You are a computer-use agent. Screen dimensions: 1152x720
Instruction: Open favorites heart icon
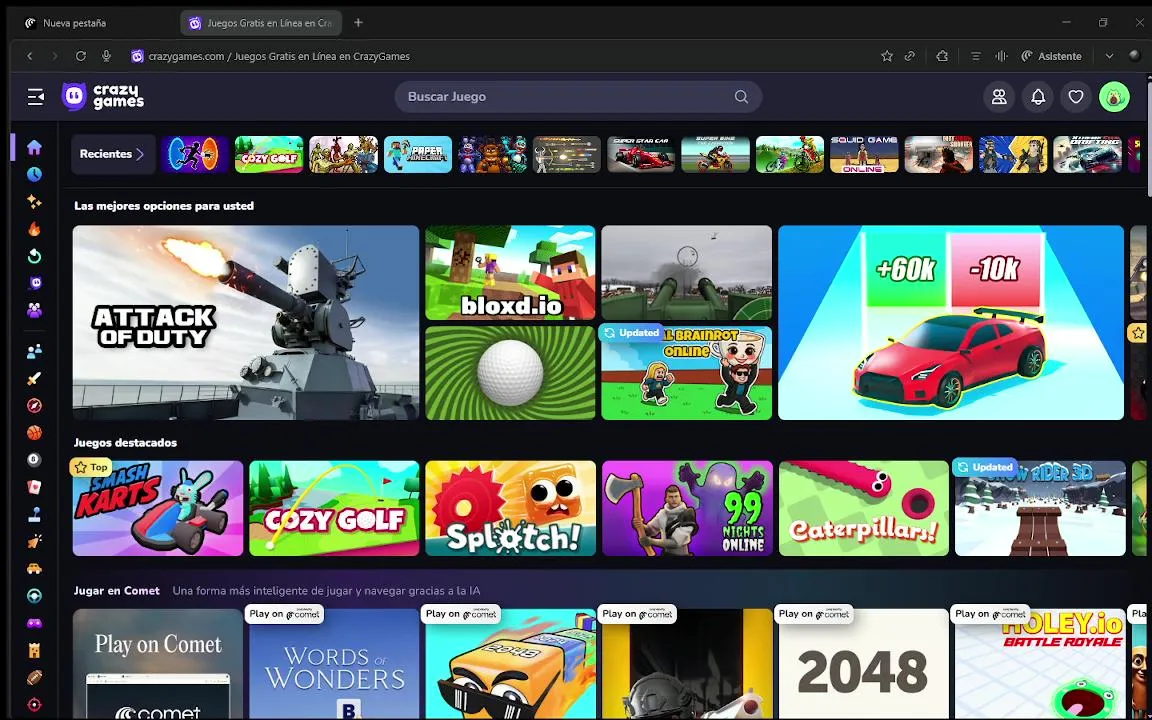(1076, 97)
